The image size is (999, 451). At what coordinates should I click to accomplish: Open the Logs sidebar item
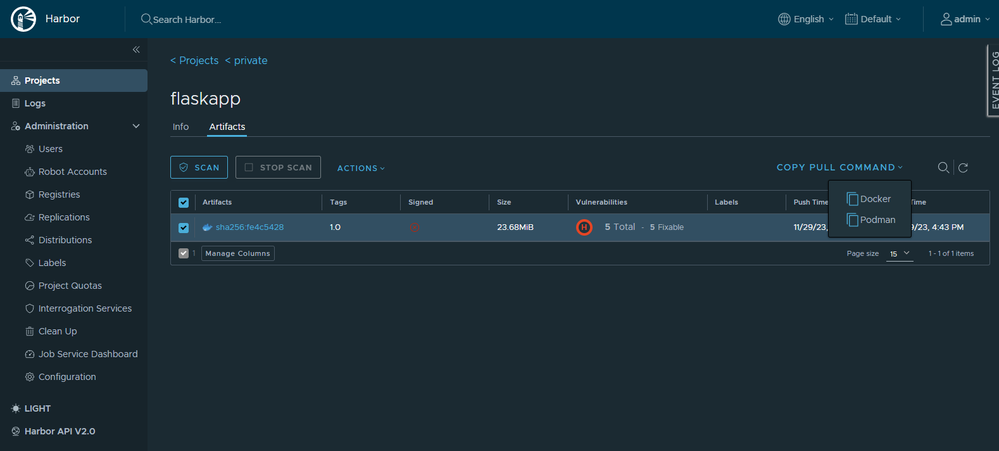coord(74,103)
